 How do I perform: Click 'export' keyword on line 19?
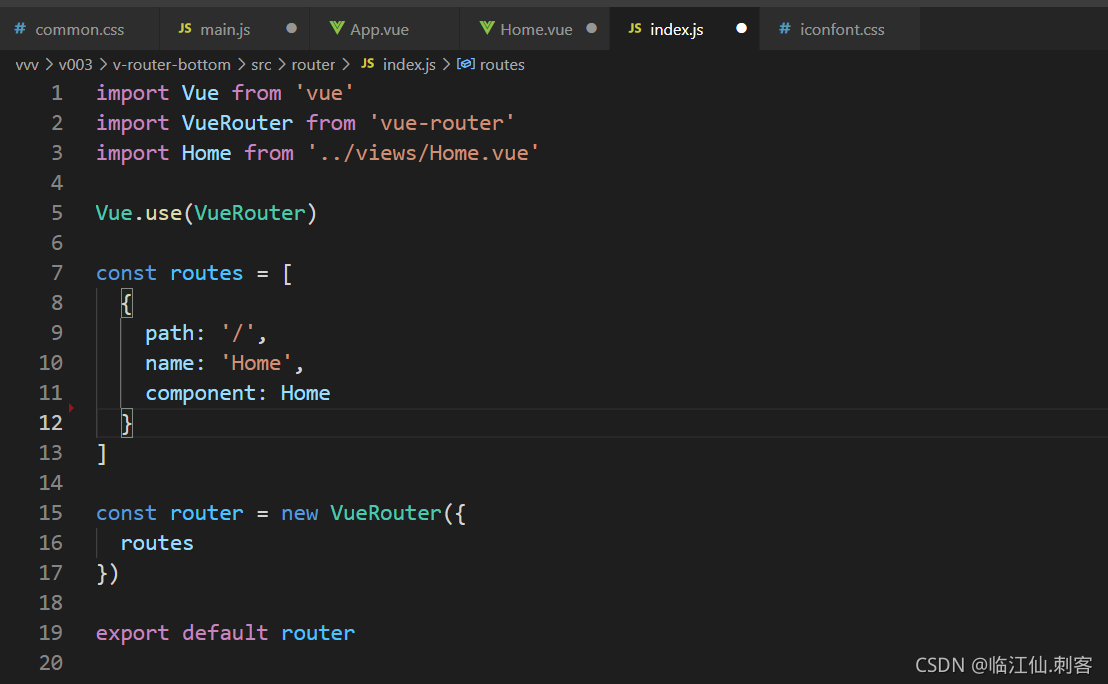pos(132,633)
